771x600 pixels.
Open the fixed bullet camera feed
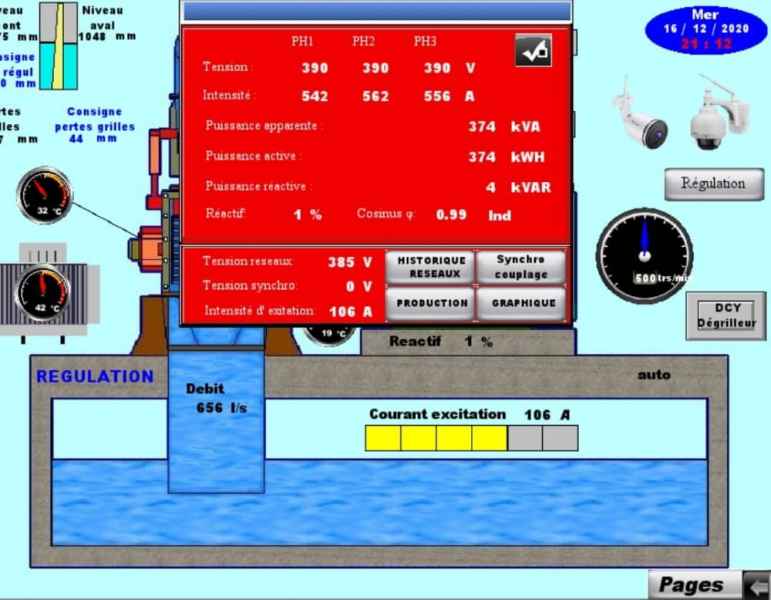pos(640,117)
